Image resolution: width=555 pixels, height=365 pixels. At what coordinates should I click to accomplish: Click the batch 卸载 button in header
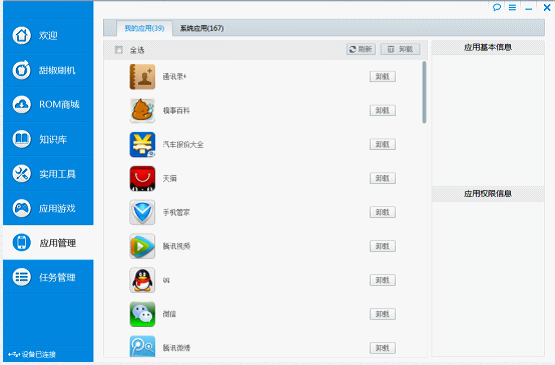400,49
